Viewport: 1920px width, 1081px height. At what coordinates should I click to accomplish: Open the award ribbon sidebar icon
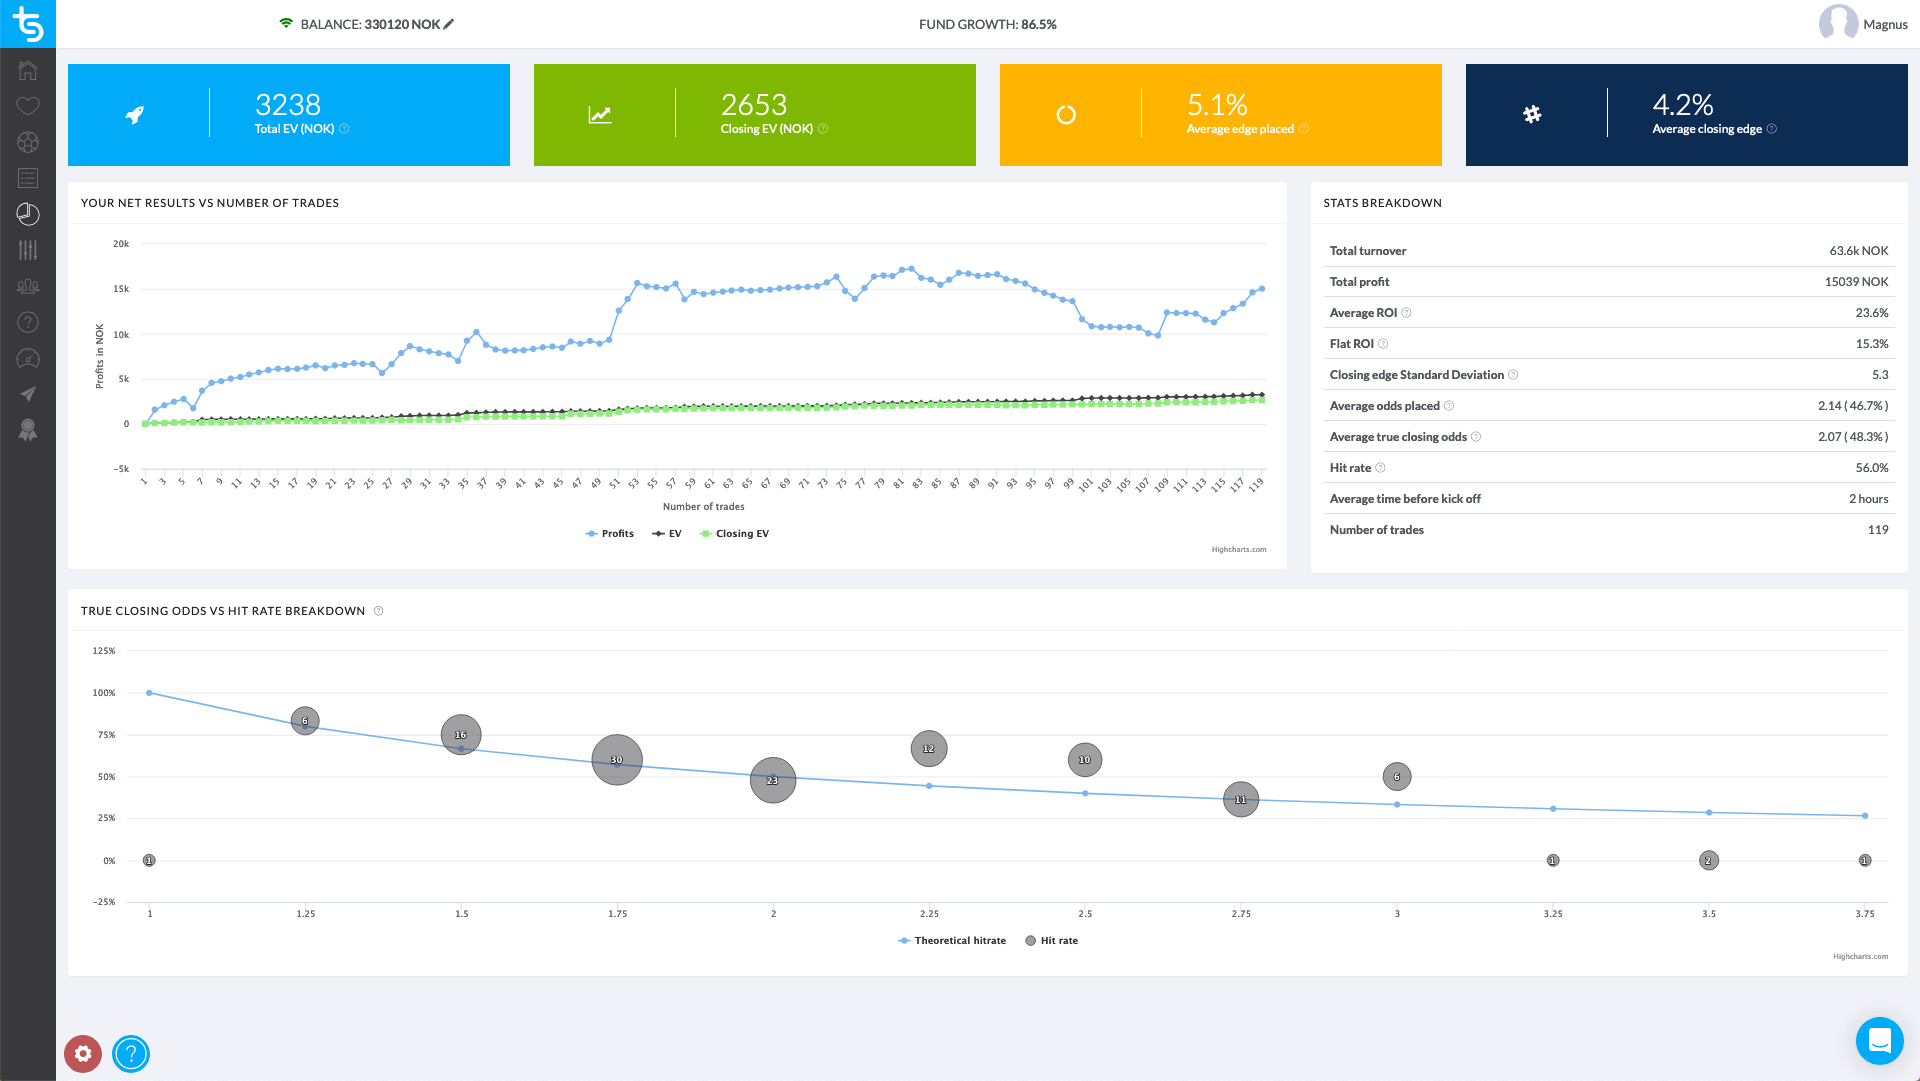coord(28,430)
